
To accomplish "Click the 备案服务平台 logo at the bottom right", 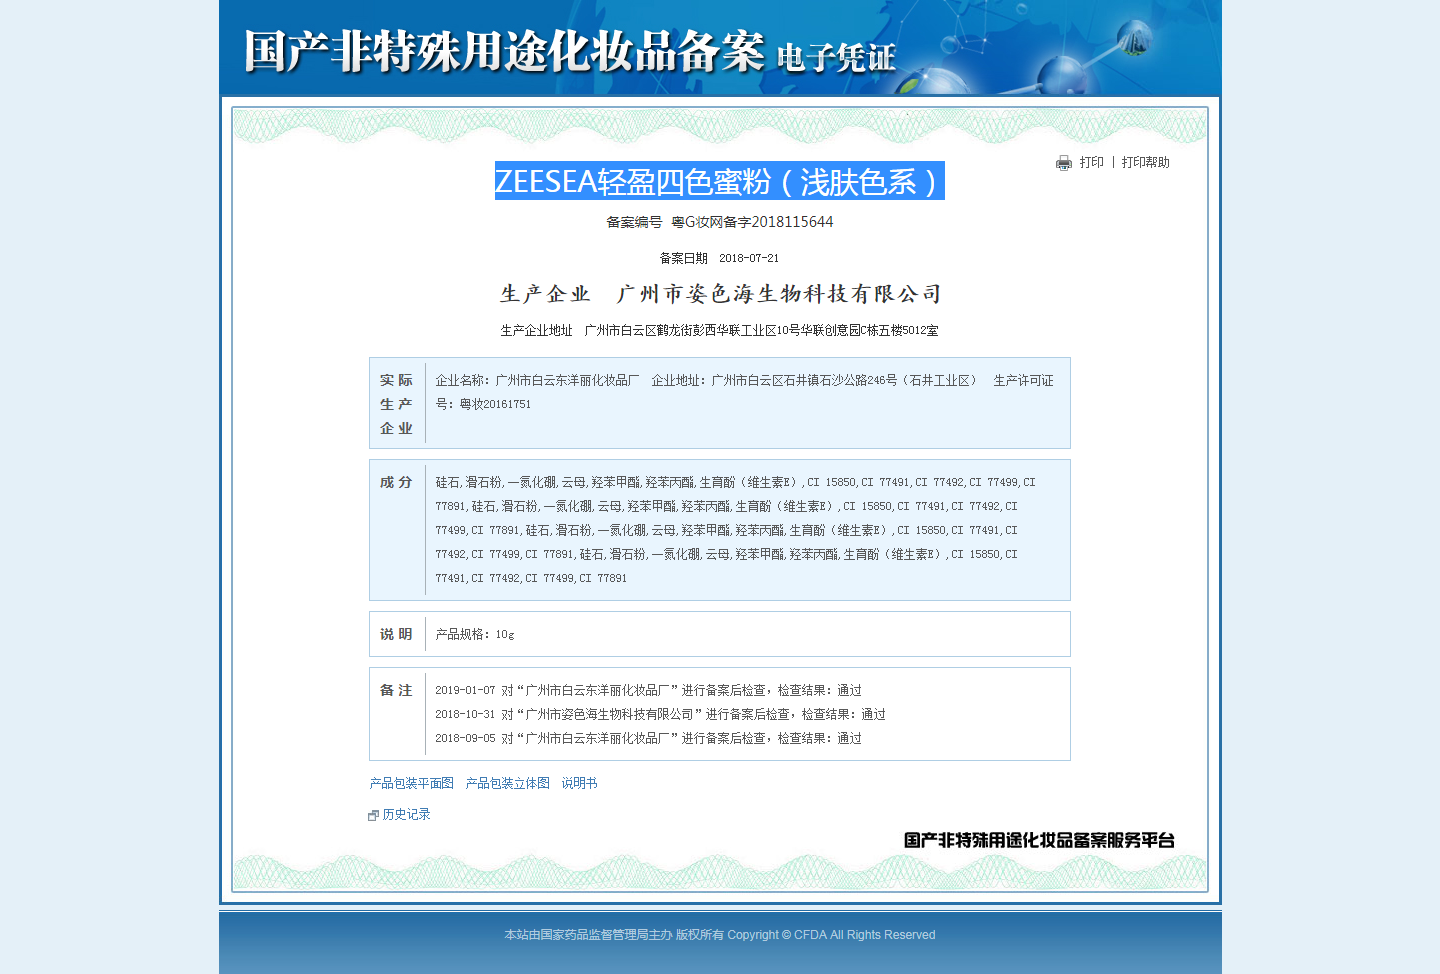I will click(x=1039, y=840).
